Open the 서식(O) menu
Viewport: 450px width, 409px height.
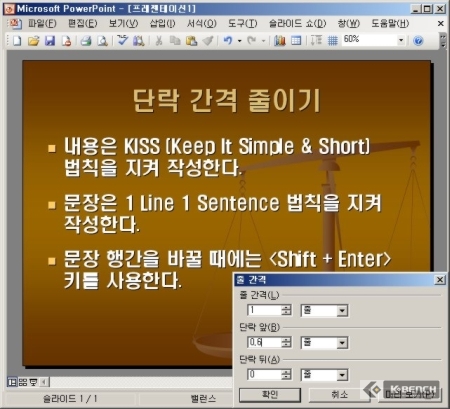tap(201, 23)
